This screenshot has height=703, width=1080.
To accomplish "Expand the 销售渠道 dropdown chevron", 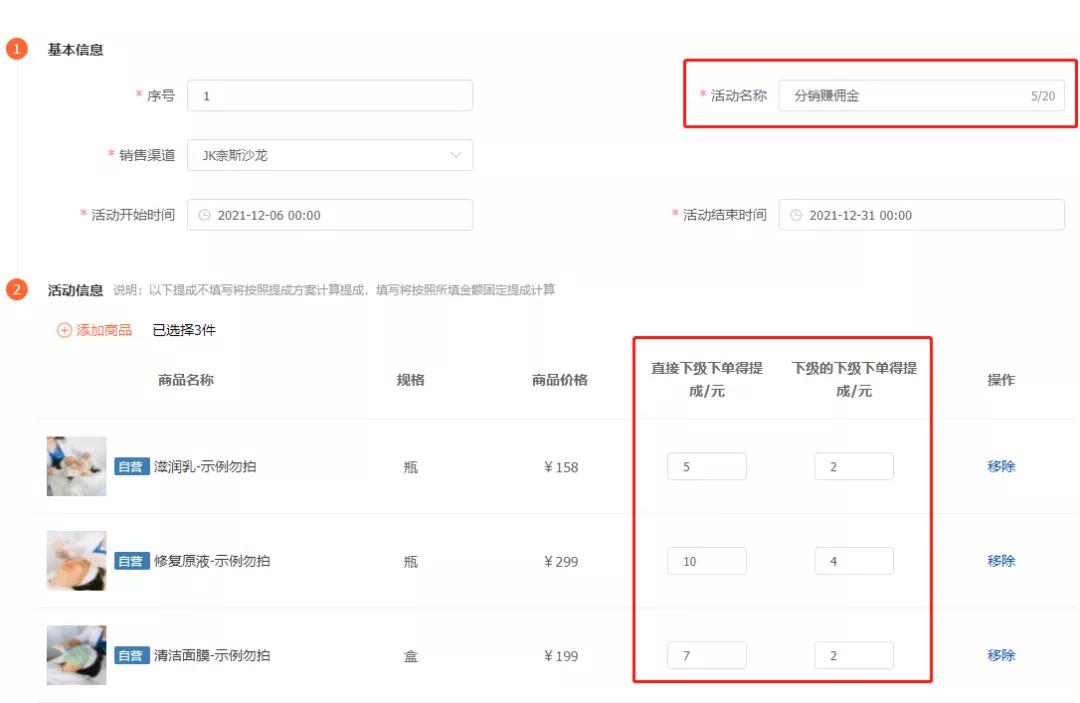I will [x=457, y=155].
